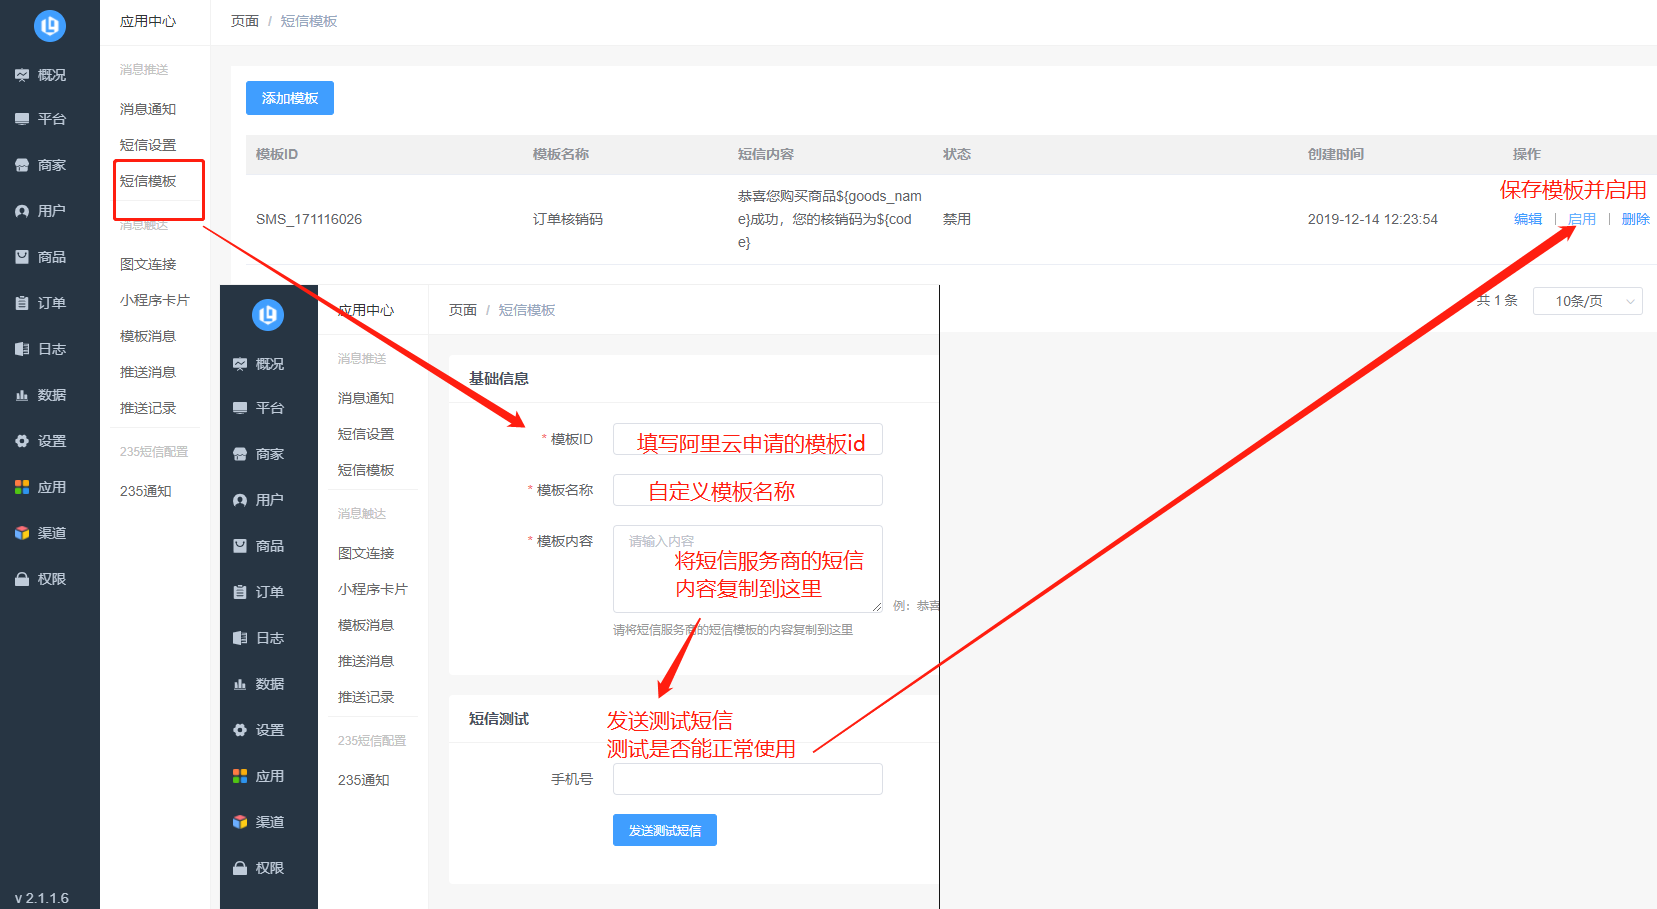Image resolution: width=1657 pixels, height=909 pixels.
Task: Open 图文连接 in the outer page submenu
Action: click(148, 264)
